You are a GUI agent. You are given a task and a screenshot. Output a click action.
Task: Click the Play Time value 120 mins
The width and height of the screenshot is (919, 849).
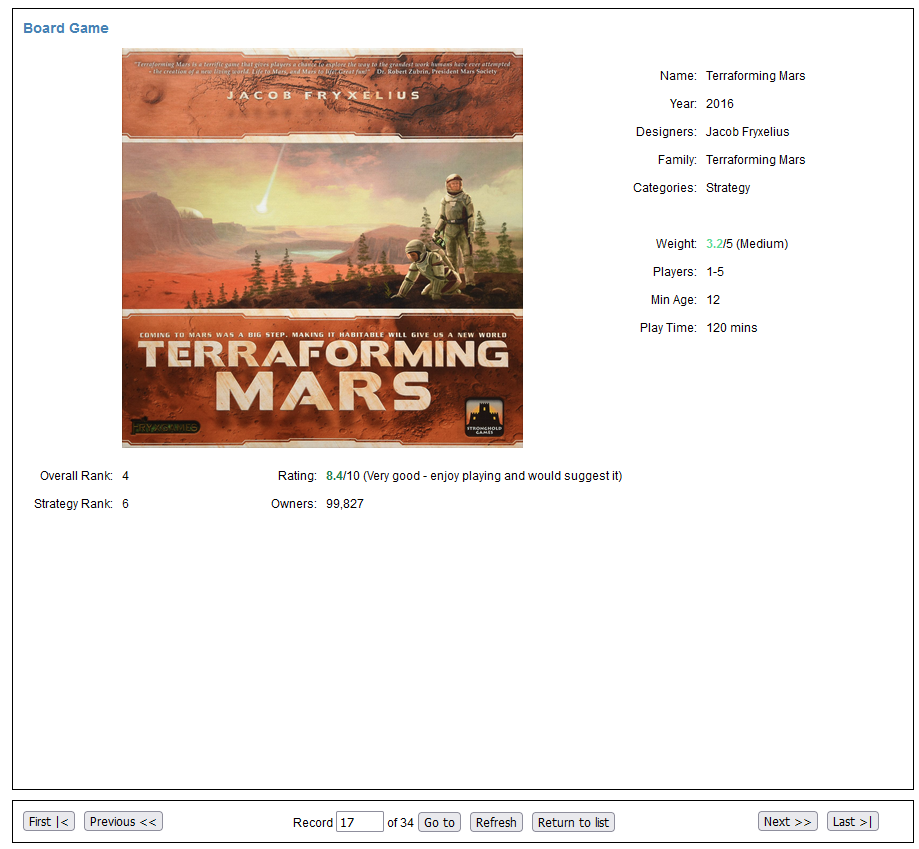click(732, 328)
